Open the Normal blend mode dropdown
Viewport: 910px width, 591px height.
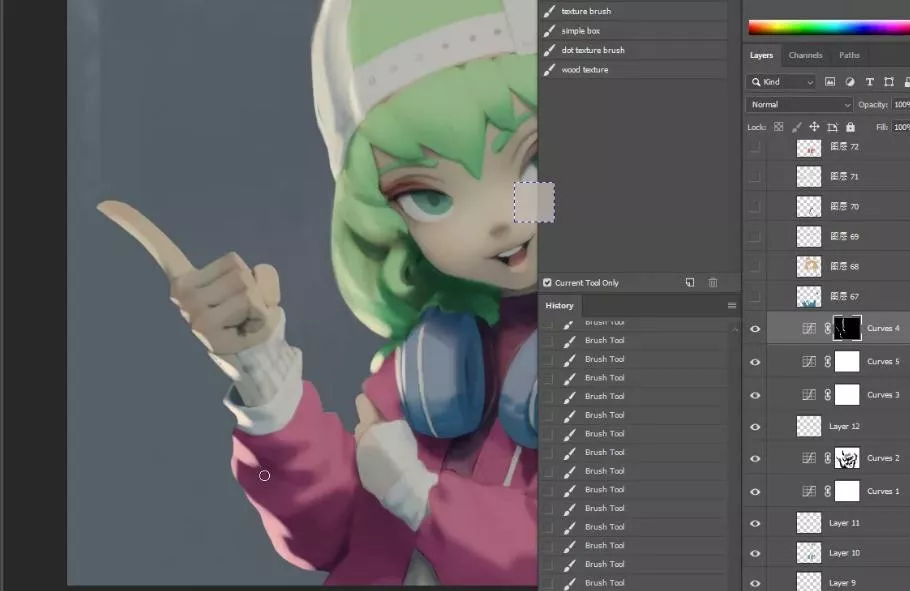800,105
